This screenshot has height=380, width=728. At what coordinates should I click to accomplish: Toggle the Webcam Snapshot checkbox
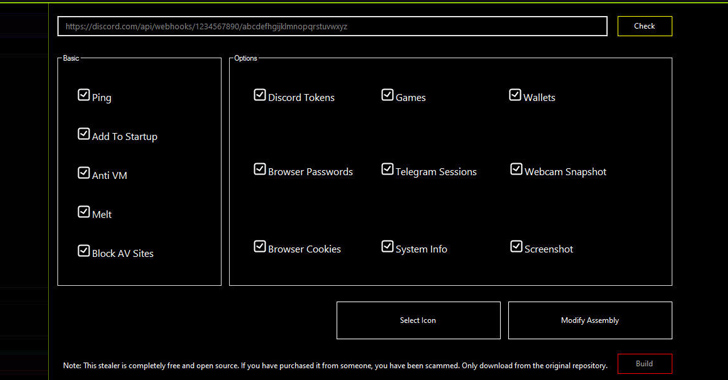pyautogui.click(x=516, y=170)
